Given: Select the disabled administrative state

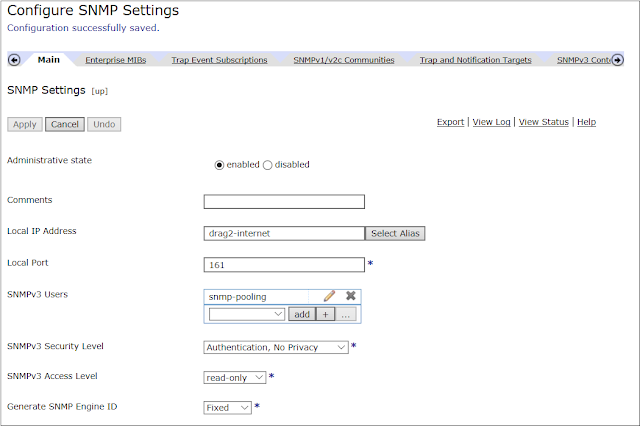Looking at the screenshot, I should [x=267, y=165].
